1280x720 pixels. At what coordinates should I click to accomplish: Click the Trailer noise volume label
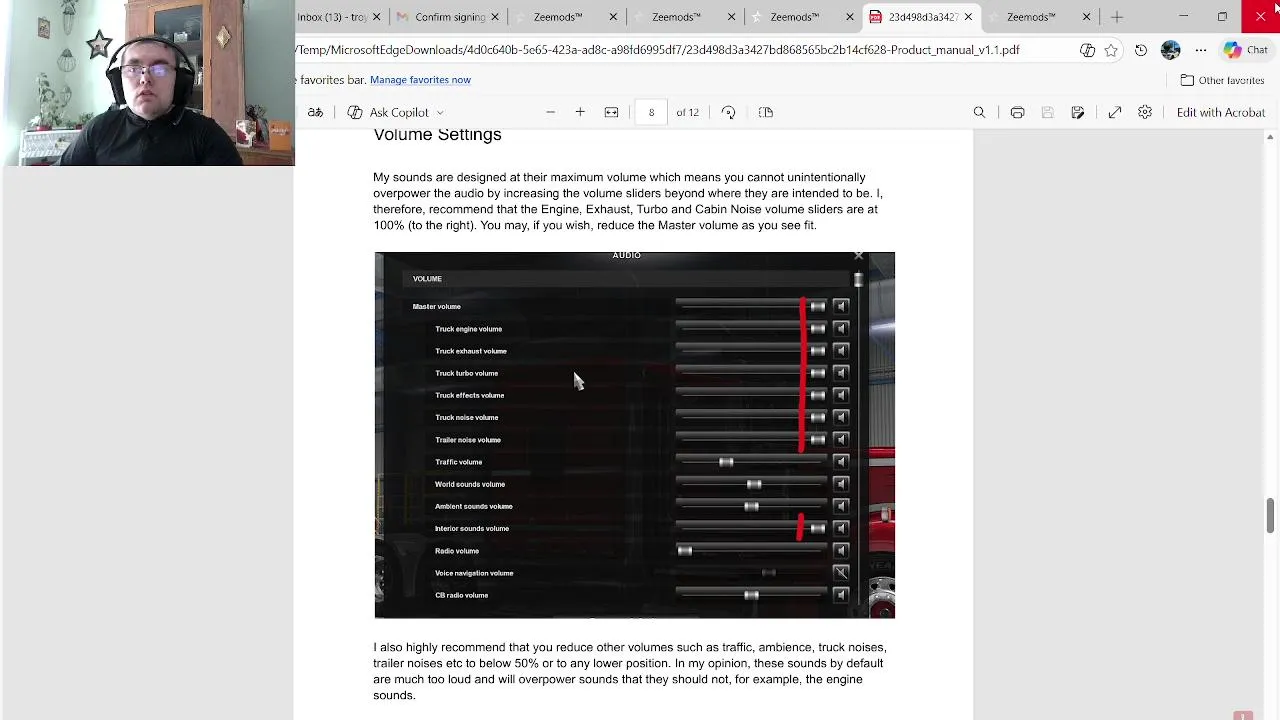468,440
